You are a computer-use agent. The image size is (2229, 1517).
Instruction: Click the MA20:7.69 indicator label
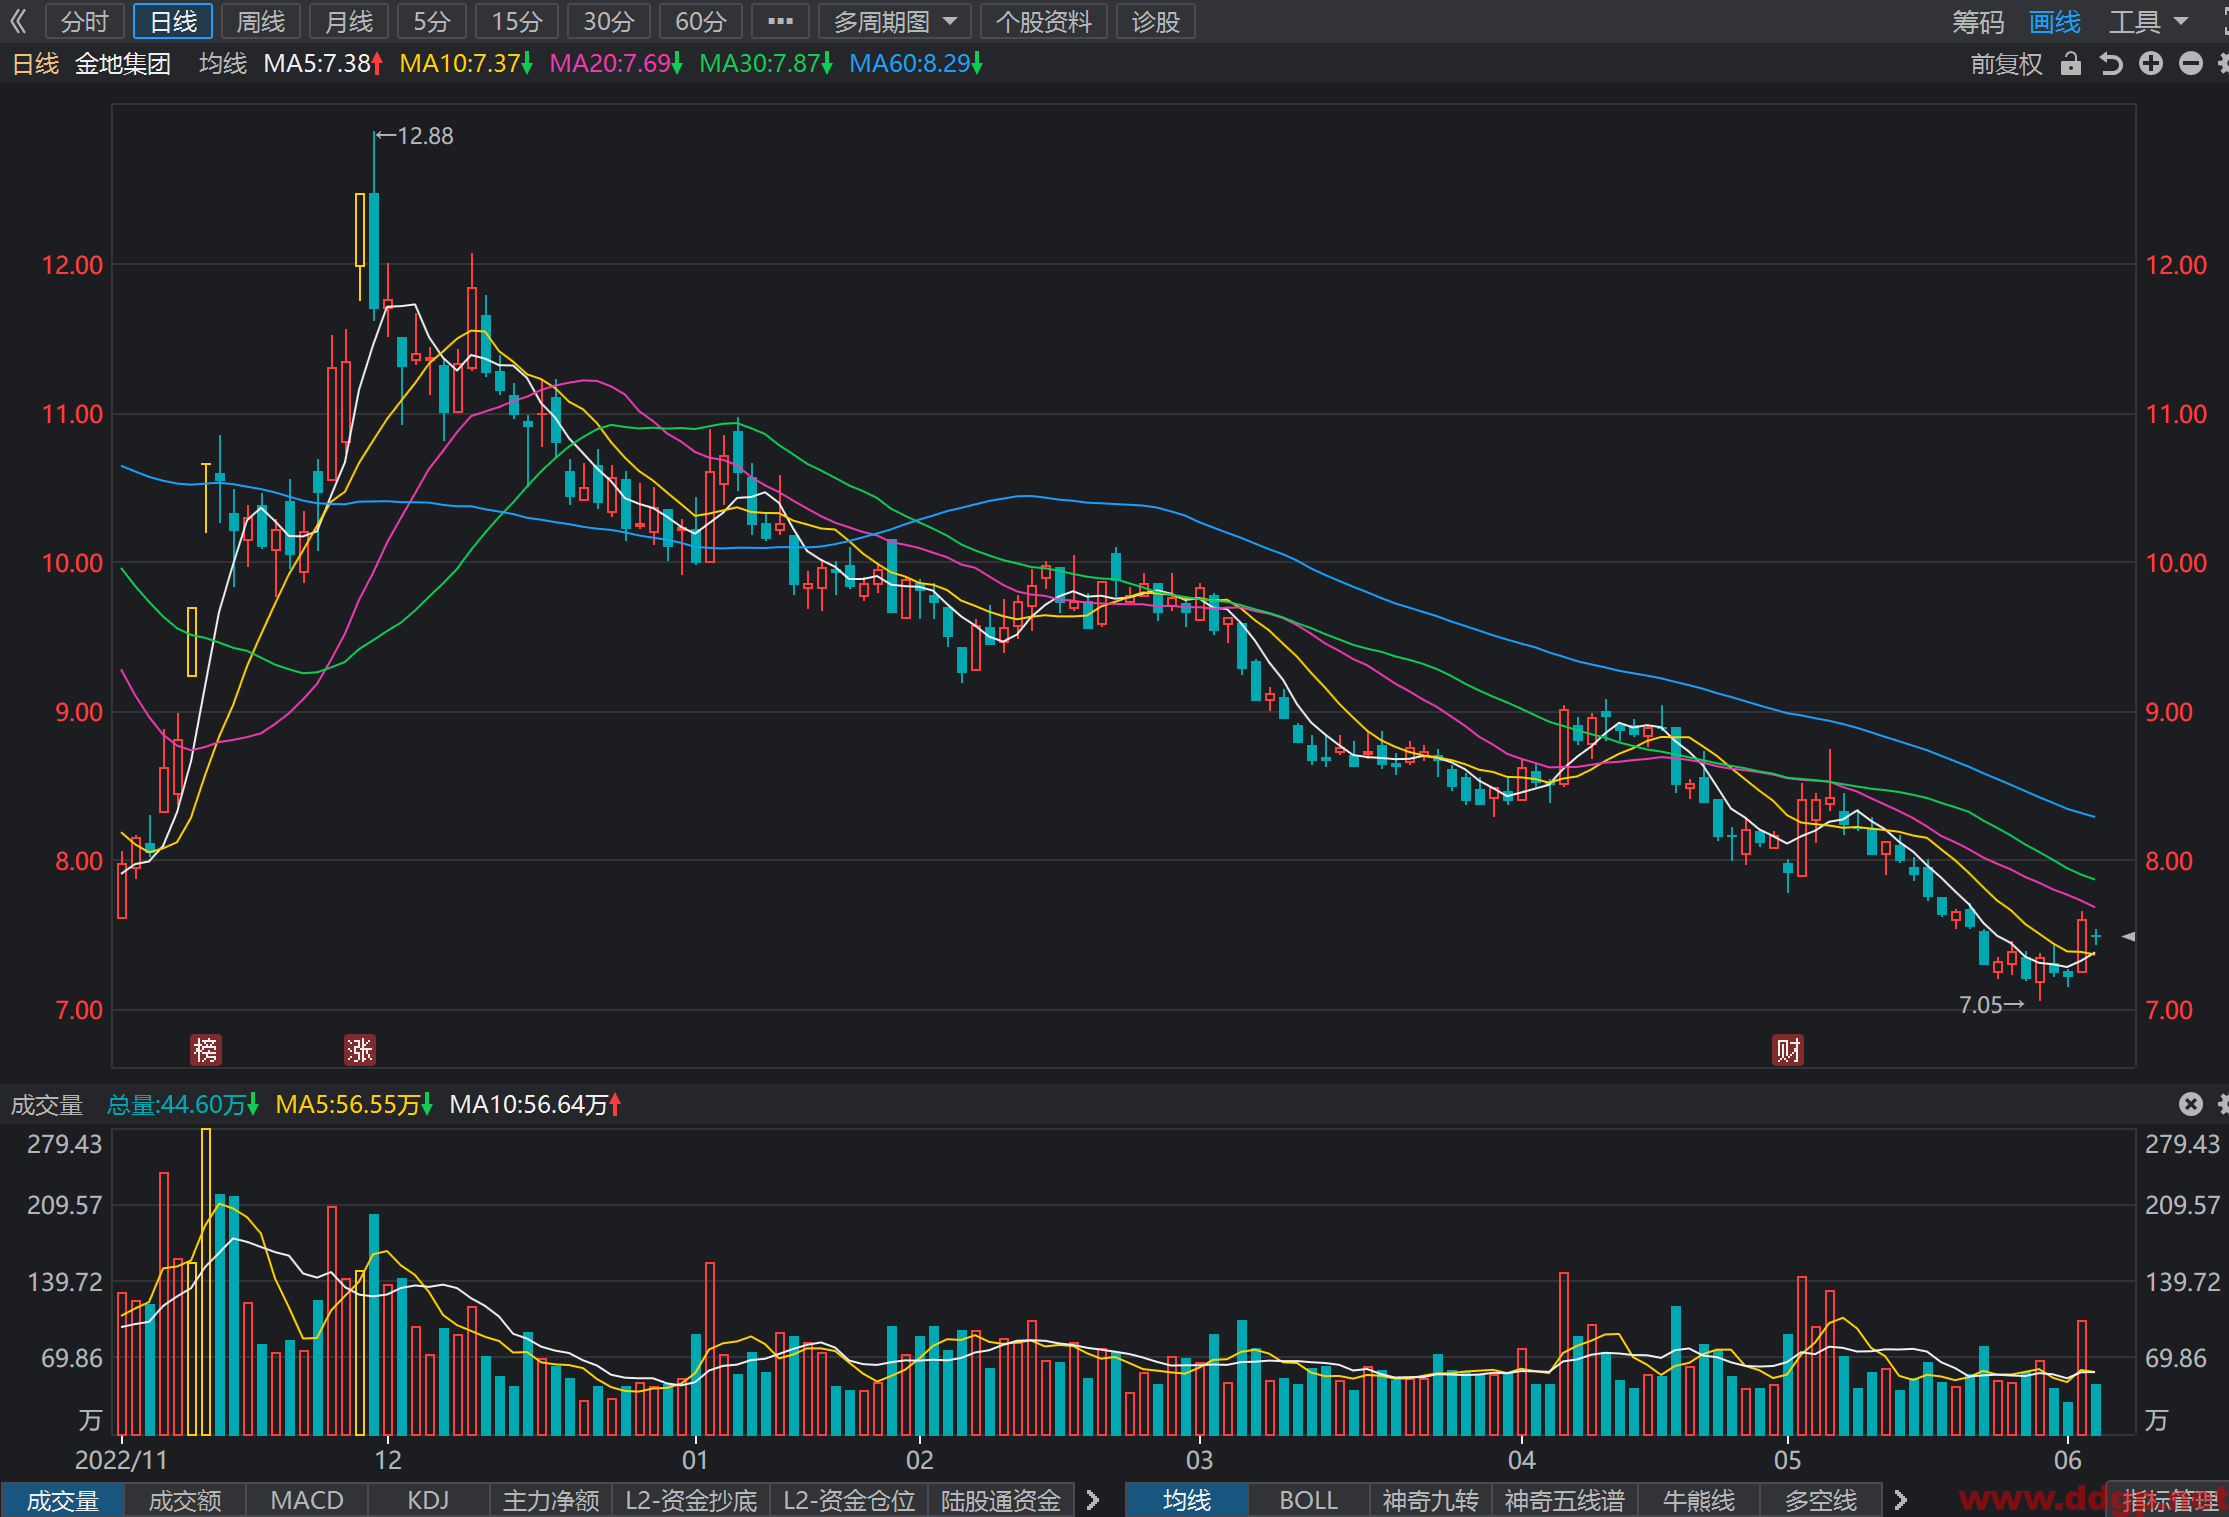click(x=616, y=64)
